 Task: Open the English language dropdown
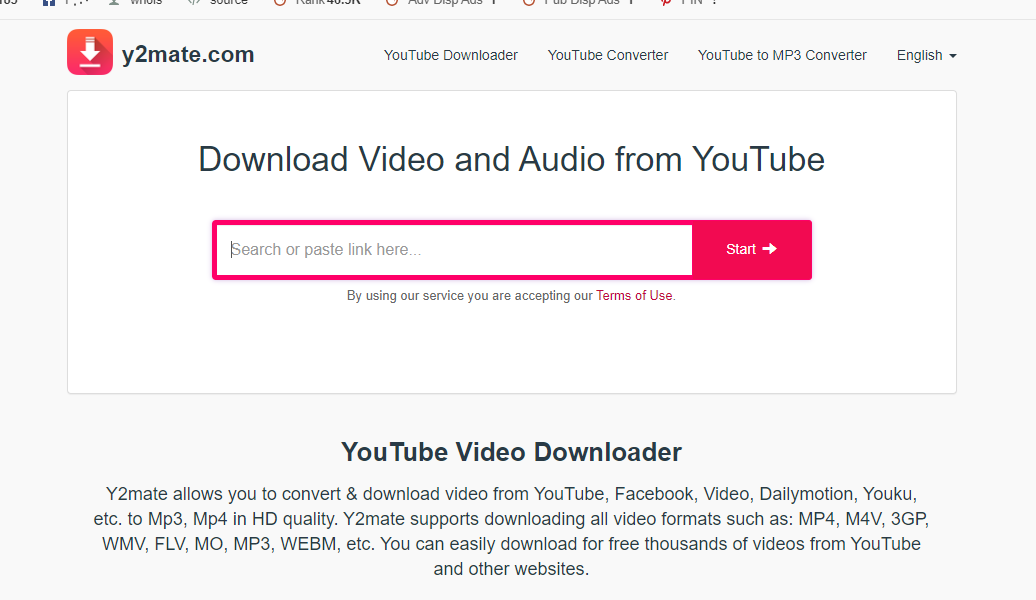tap(925, 55)
